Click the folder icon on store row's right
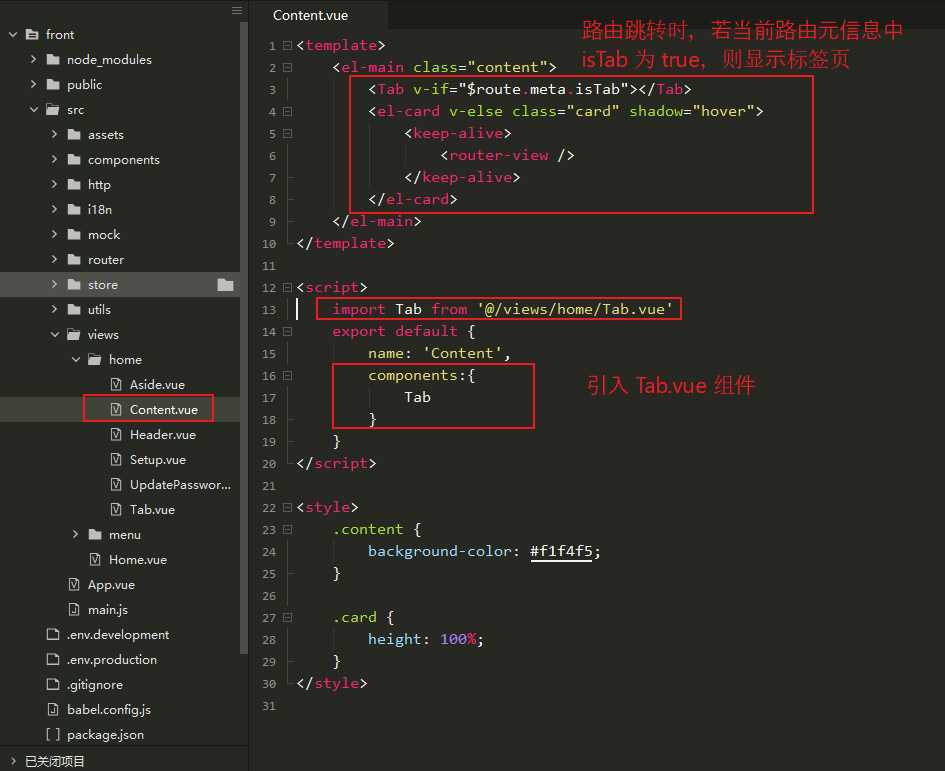 (x=225, y=285)
